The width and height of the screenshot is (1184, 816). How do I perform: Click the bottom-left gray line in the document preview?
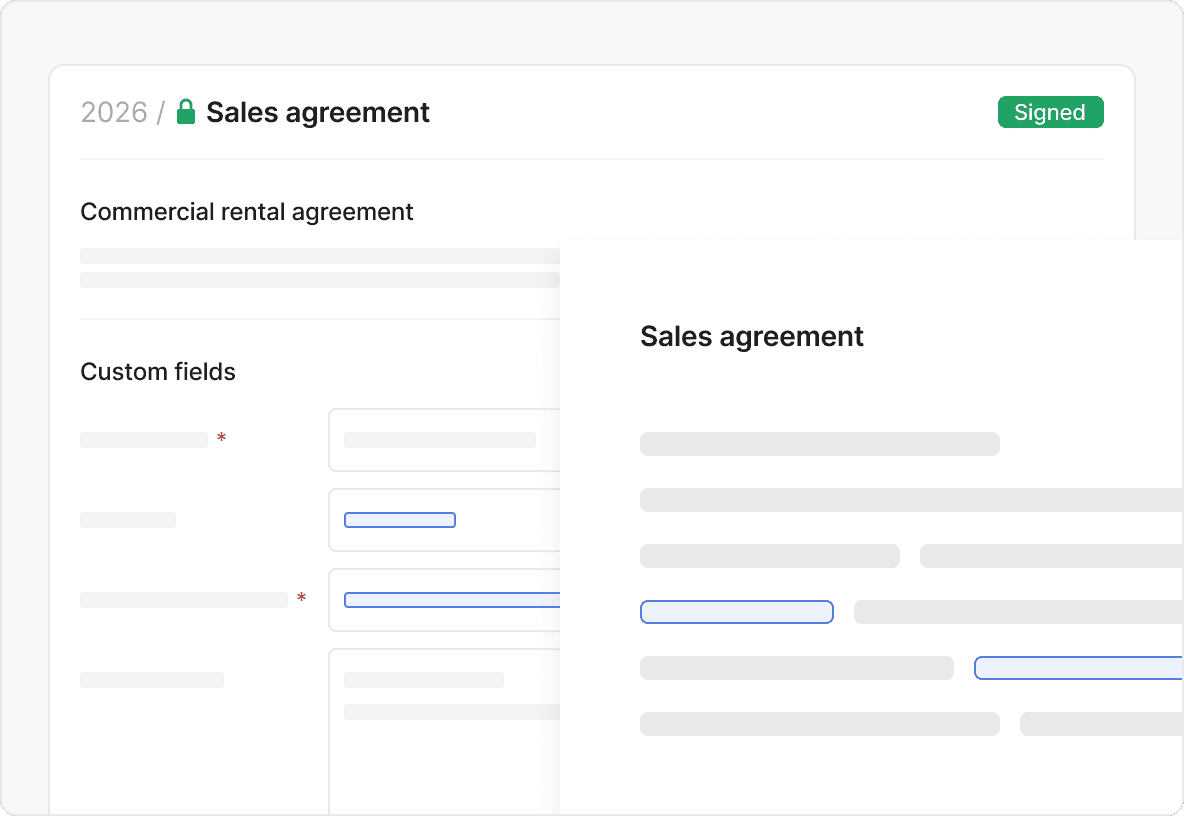[820, 724]
